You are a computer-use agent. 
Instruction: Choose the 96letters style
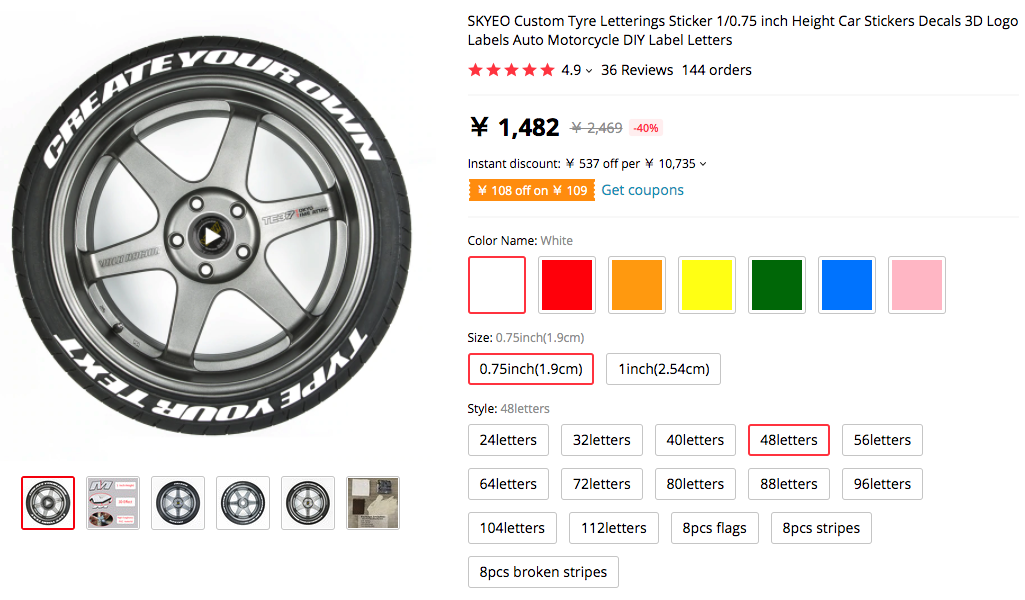881,483
